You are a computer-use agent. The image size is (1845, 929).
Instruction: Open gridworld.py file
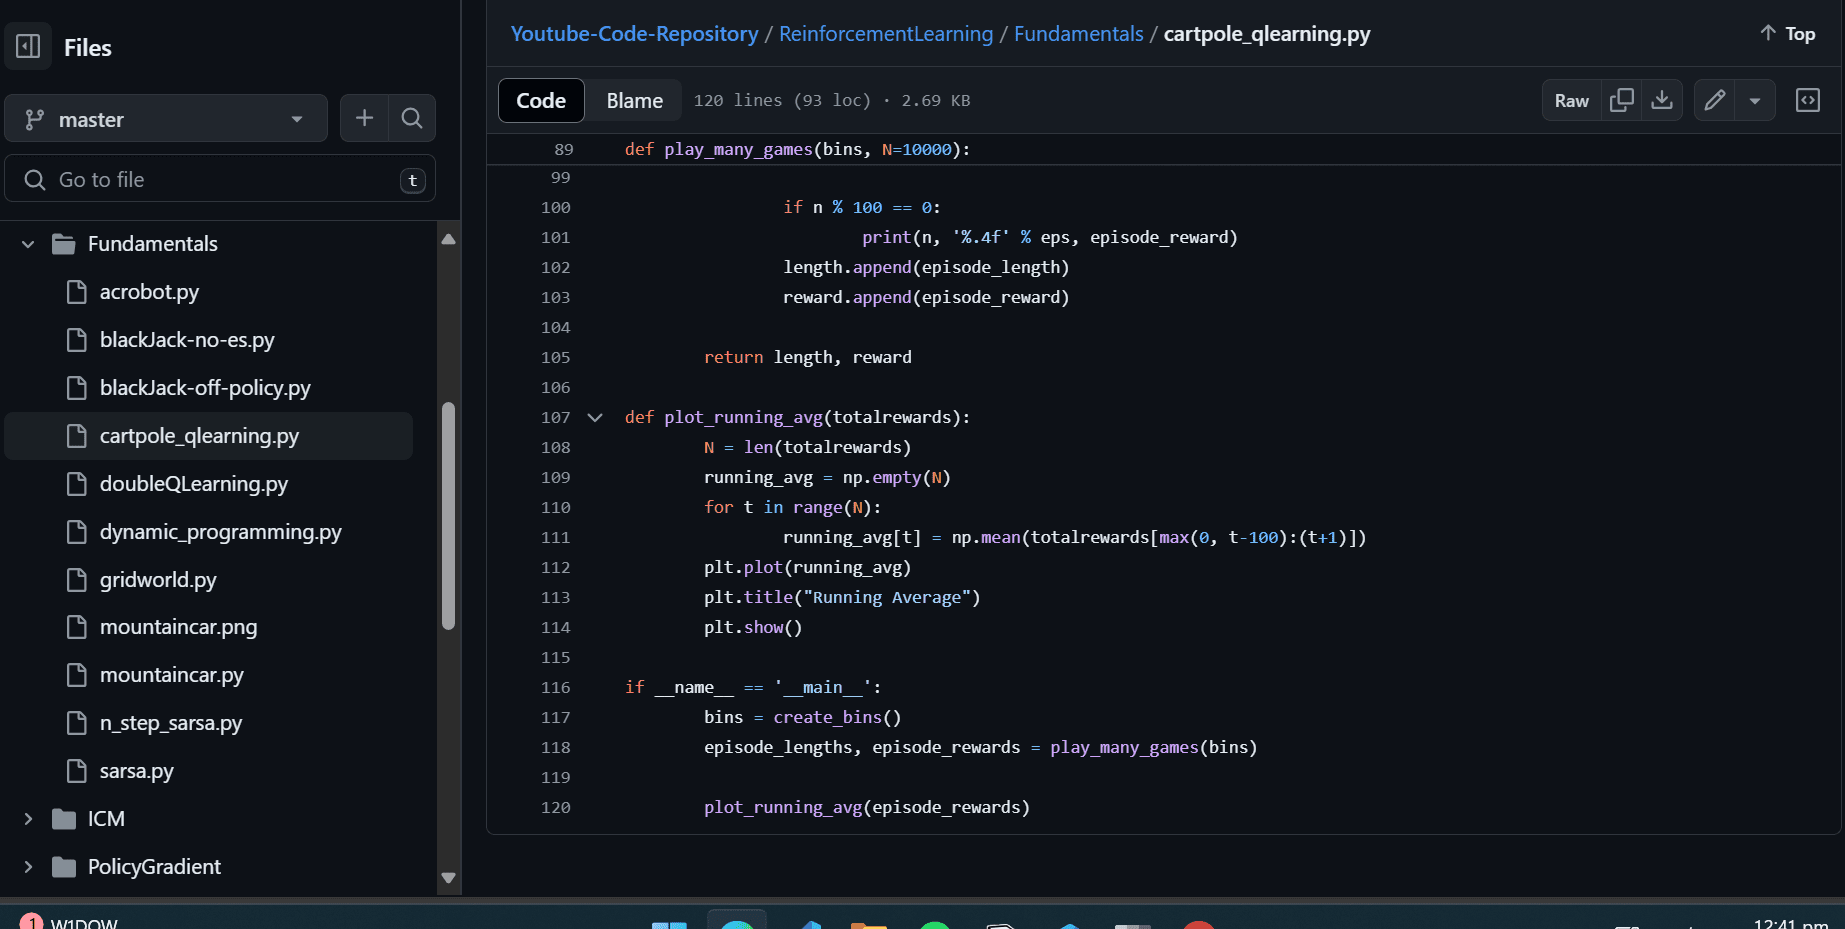[158, 580]
